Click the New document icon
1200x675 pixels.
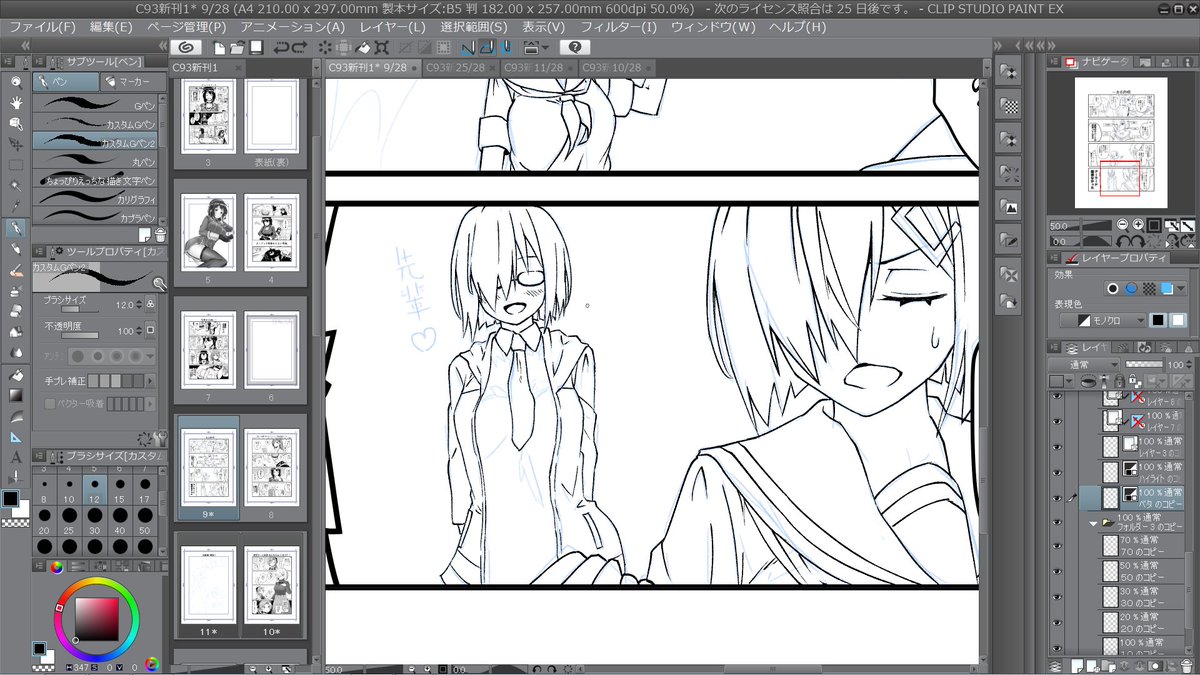pos(217,47)
